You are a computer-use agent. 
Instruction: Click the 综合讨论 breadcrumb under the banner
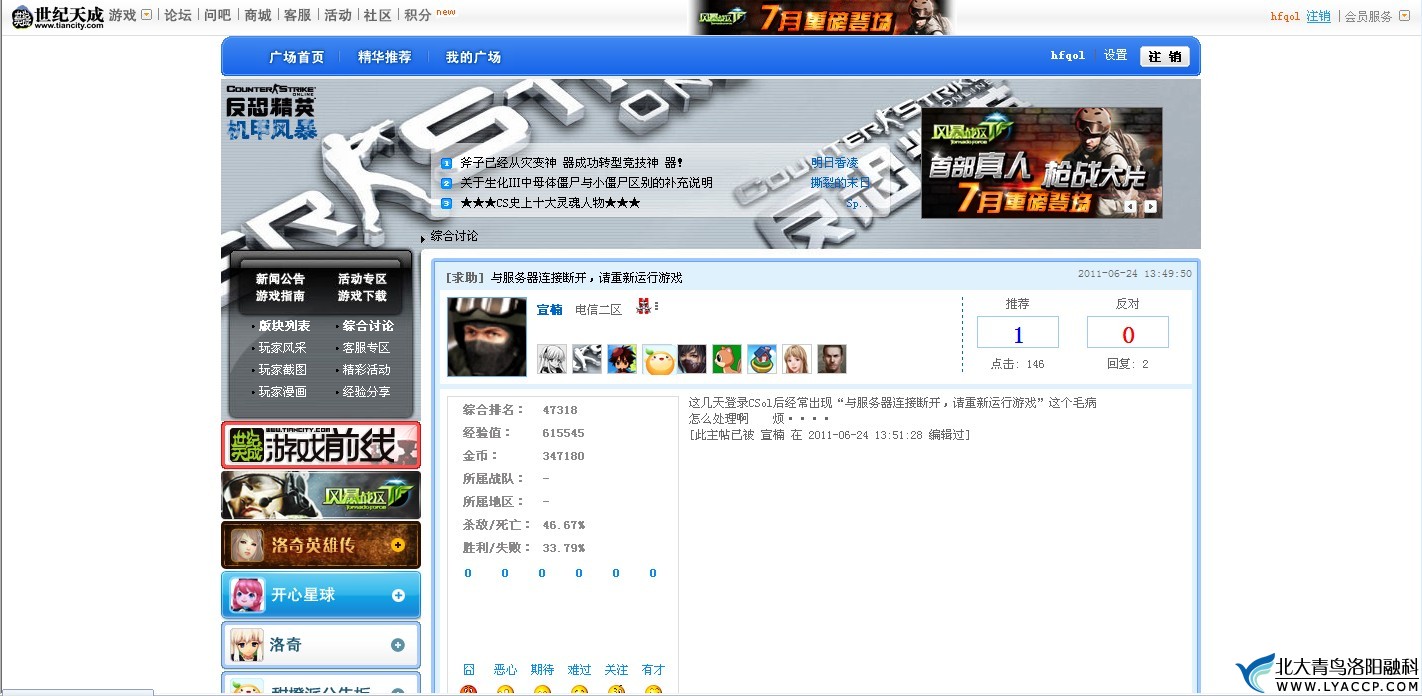(454, 236)
